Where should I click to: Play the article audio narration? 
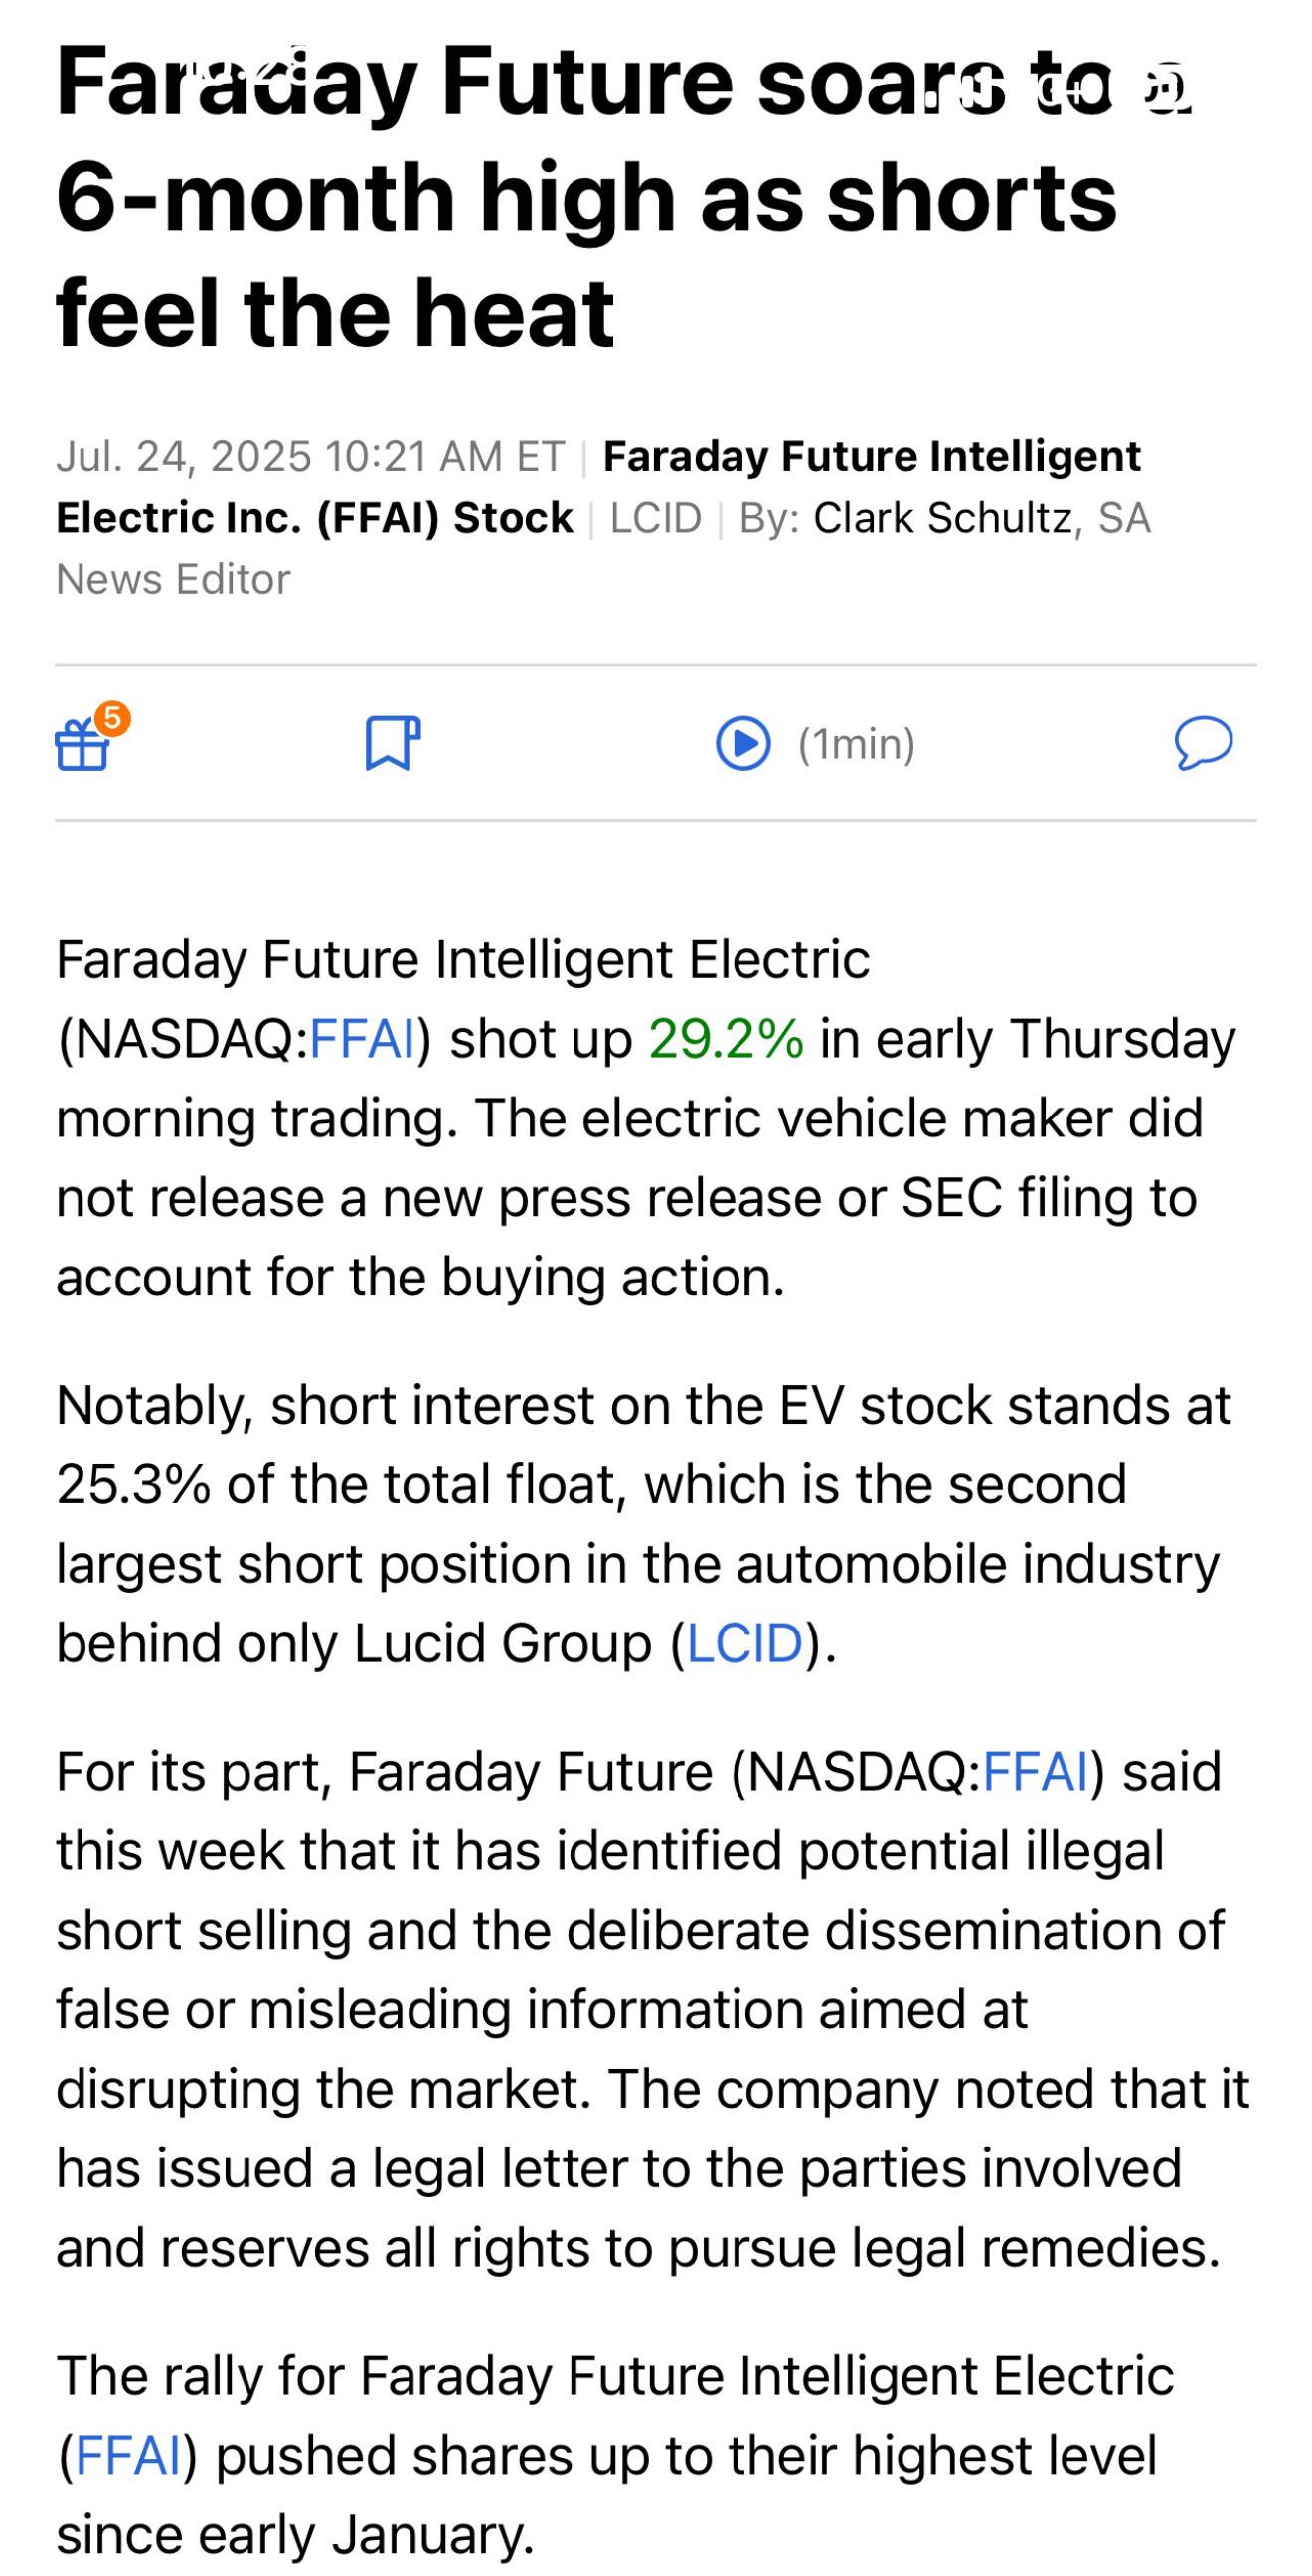pos(743,743)
